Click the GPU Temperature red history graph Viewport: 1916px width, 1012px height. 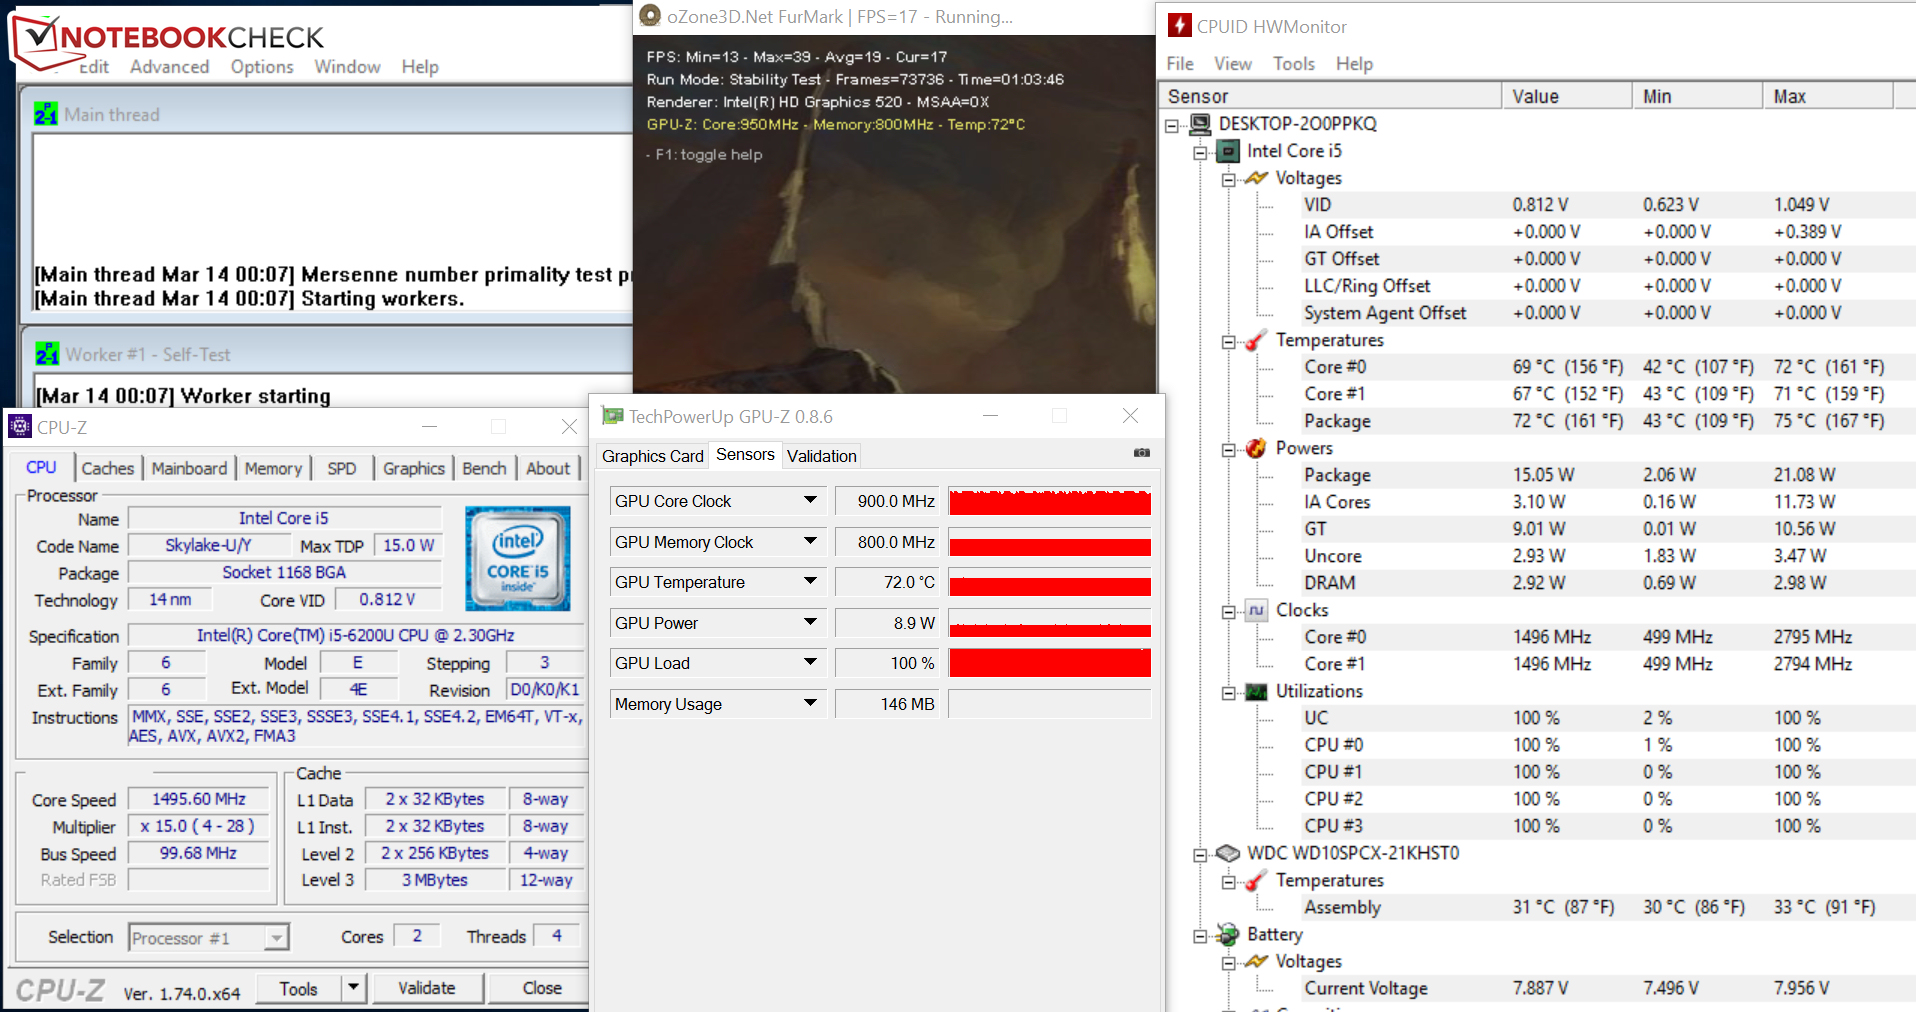[1049, 582]
